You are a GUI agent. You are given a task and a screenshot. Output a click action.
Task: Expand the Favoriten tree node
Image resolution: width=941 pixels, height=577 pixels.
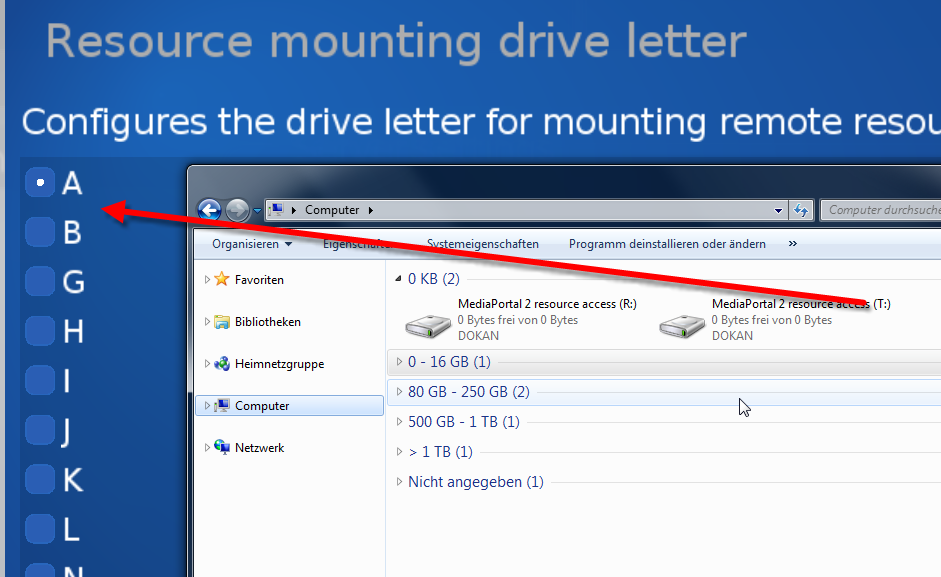(x=207, y=279)
